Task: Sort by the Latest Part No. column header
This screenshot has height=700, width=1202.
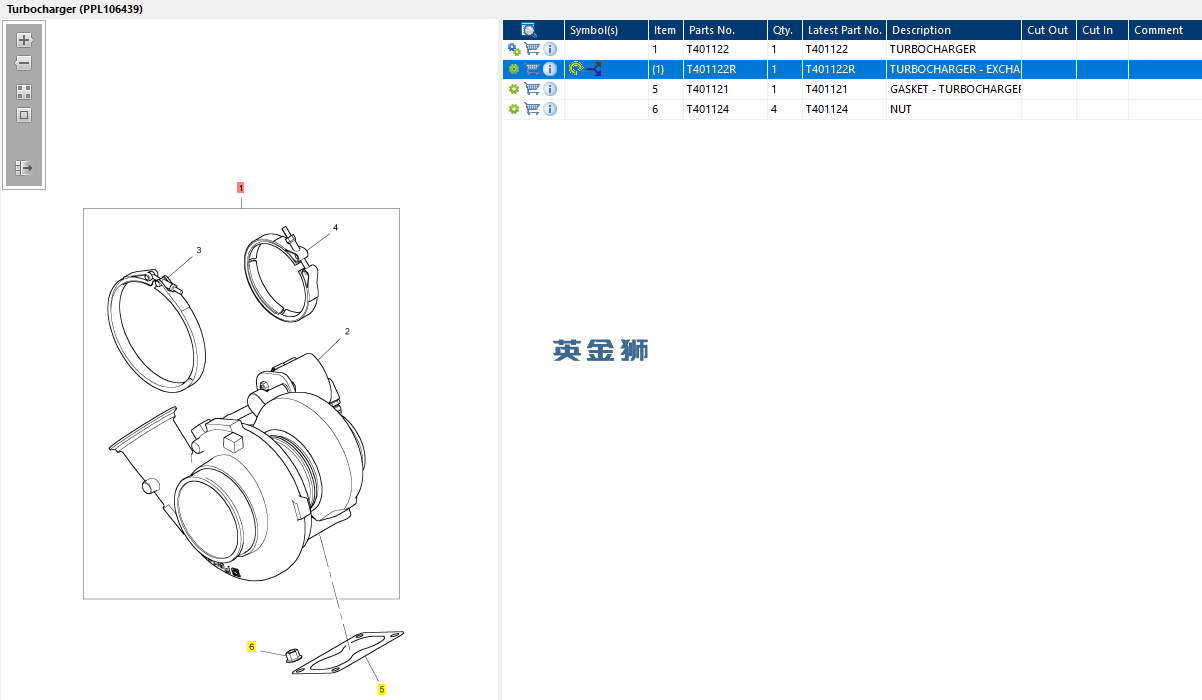Action: tap(845, 30)
